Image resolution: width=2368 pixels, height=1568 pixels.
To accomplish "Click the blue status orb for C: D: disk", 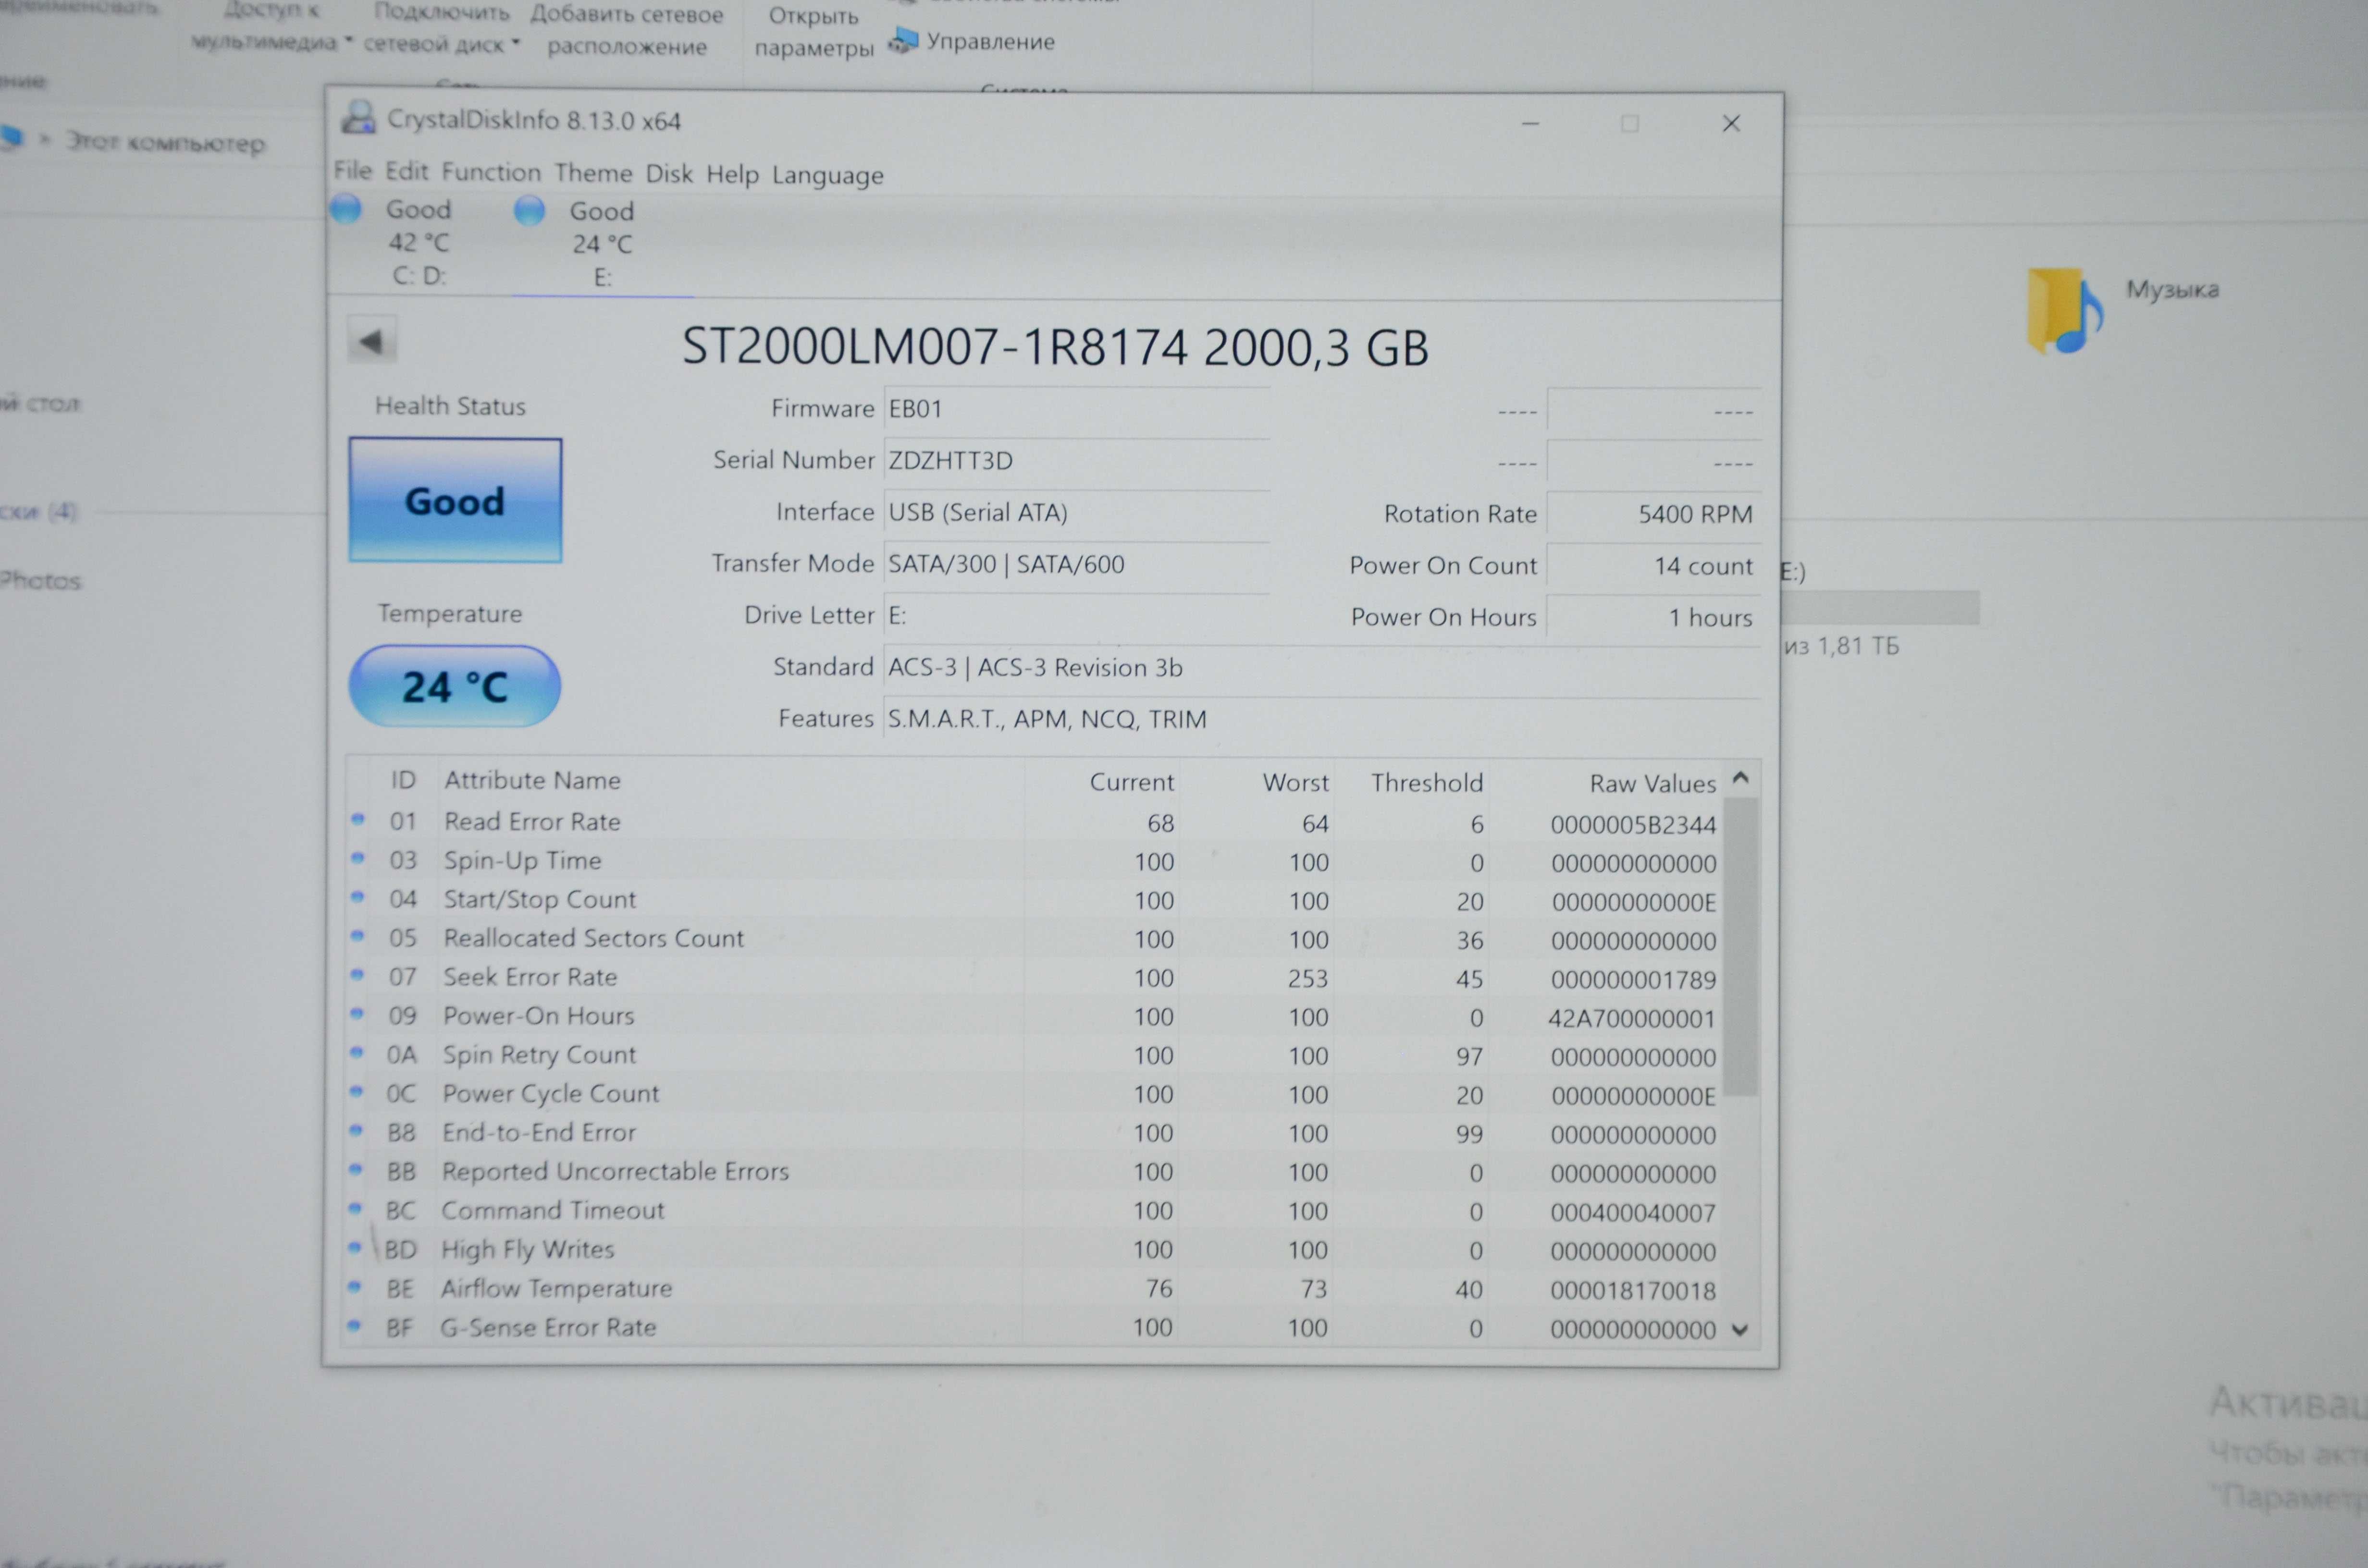I will coord(346,209).
